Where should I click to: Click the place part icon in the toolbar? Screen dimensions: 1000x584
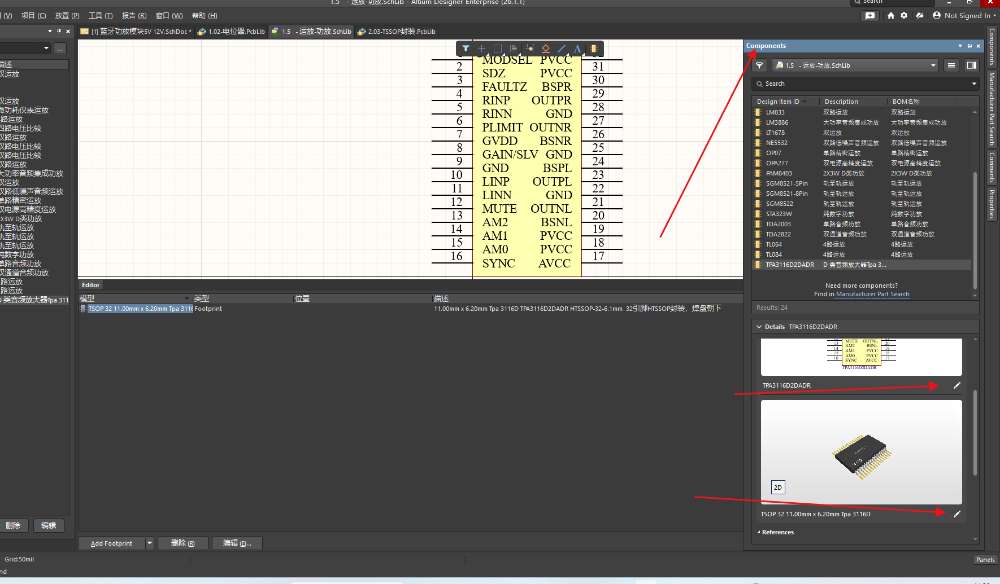[594, 48]
